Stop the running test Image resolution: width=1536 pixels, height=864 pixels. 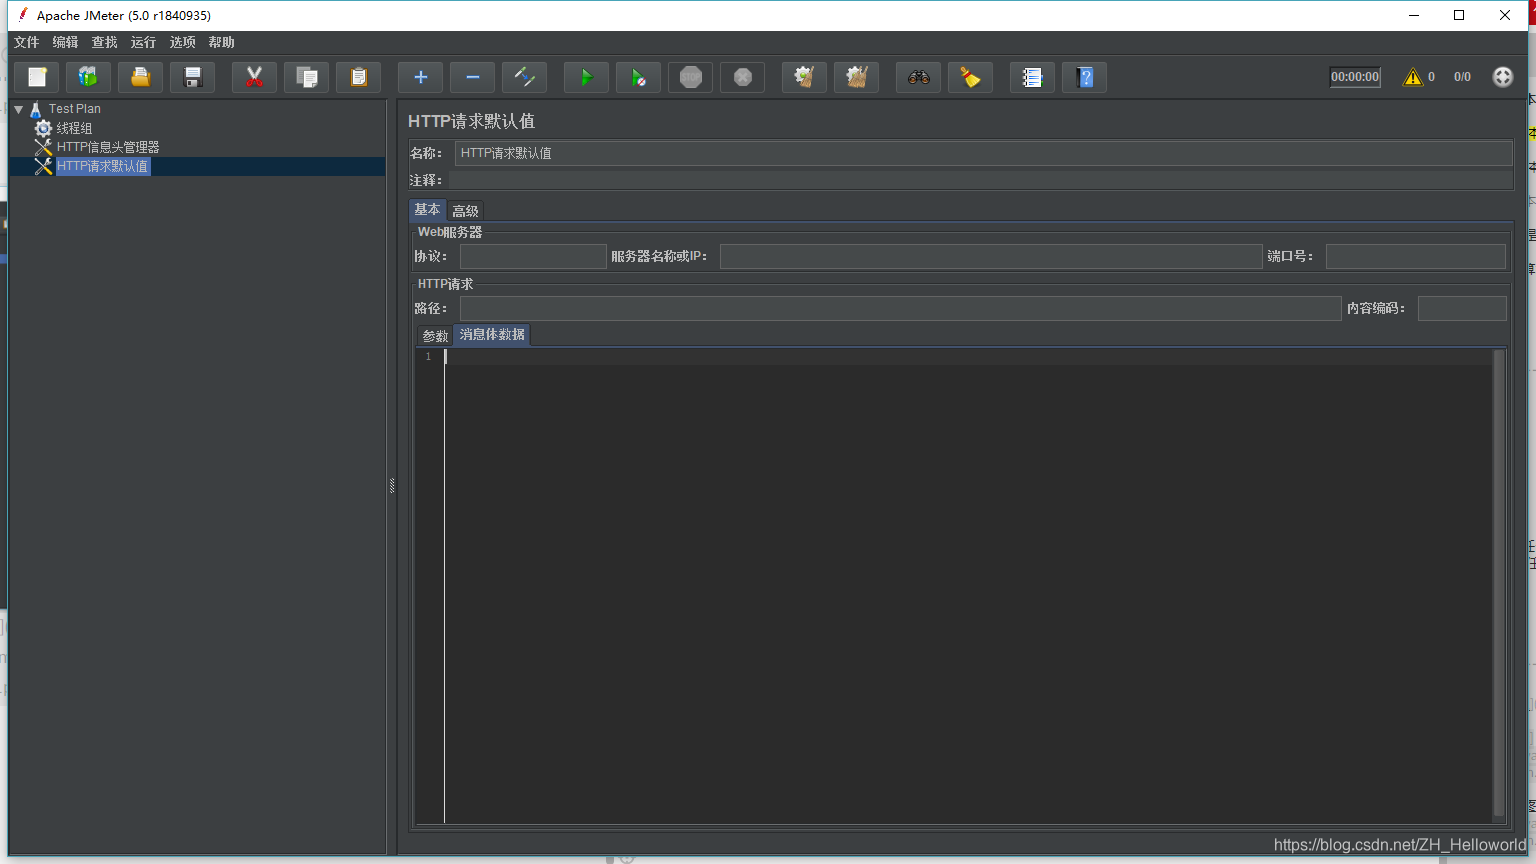point(690,77)
